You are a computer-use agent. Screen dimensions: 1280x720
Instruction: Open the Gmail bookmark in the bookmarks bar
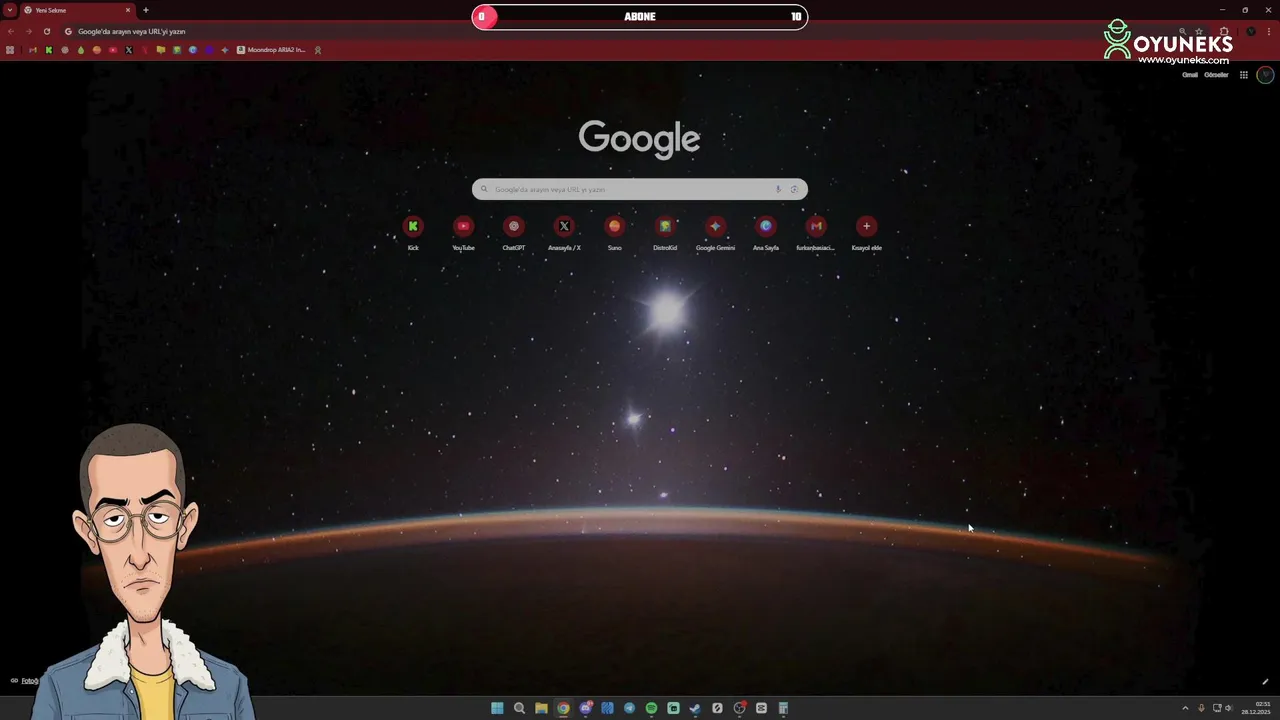(x=33, y=50)
